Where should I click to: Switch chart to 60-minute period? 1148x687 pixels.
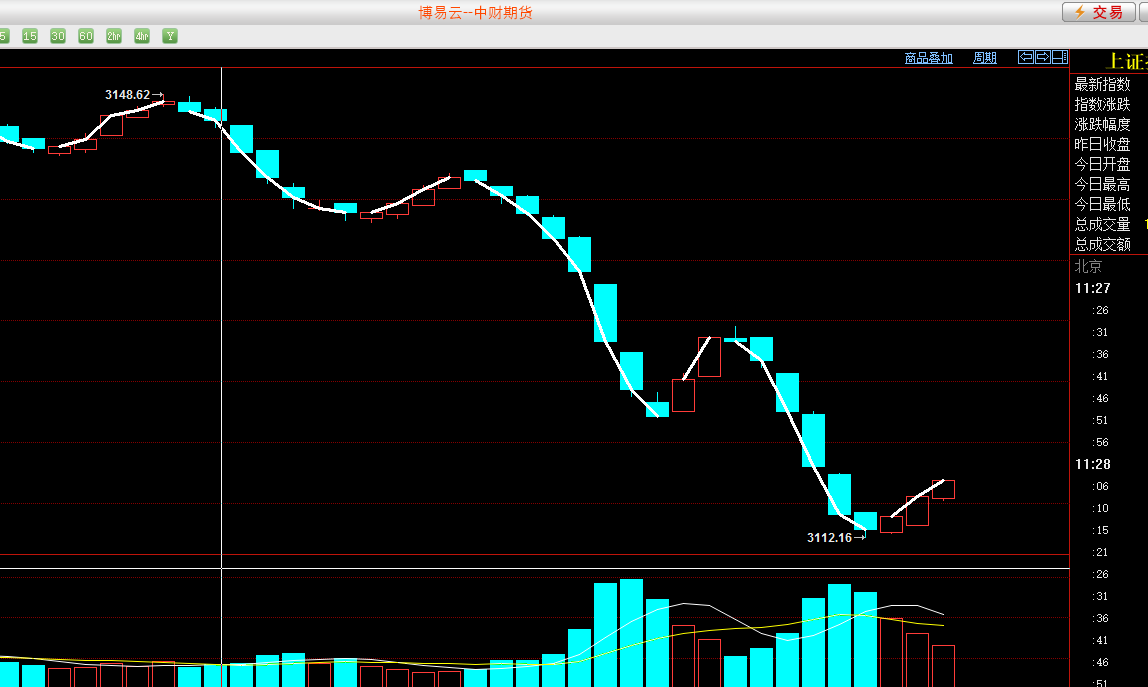(86, 36)
